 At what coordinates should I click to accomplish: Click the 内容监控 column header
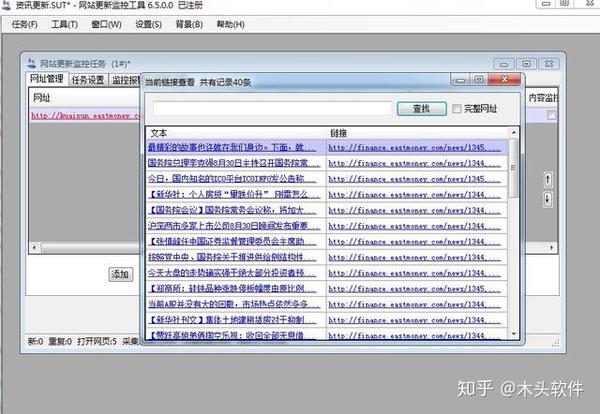tap(543, 98)
